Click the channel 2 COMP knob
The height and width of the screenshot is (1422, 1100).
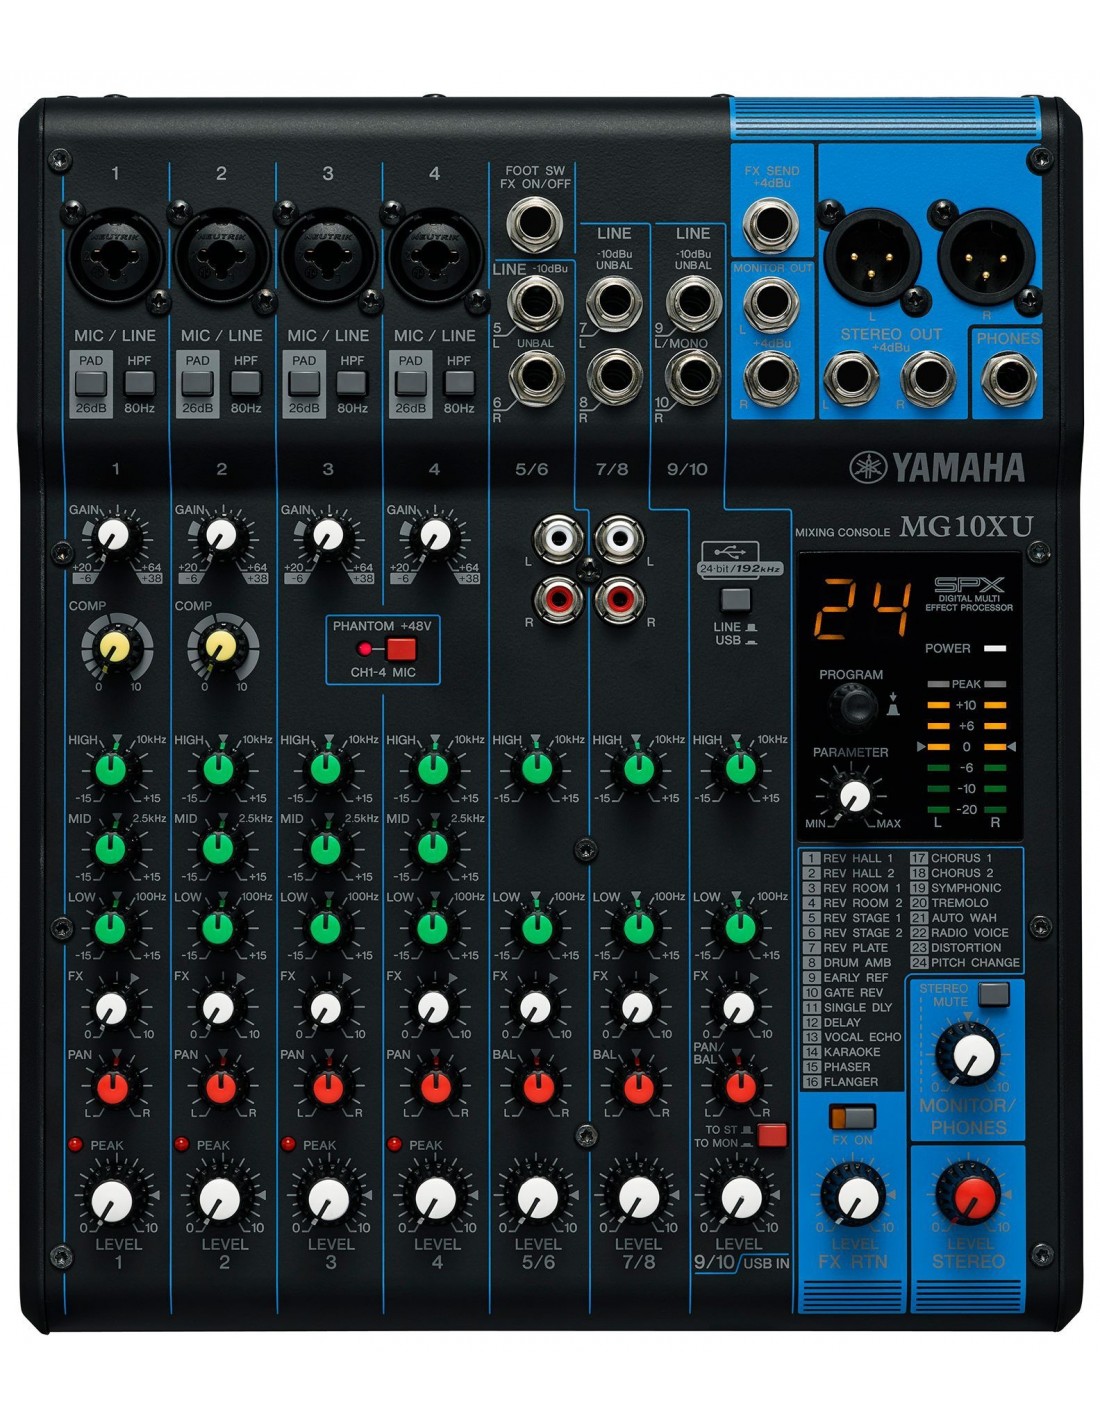[x=219, y=647]
